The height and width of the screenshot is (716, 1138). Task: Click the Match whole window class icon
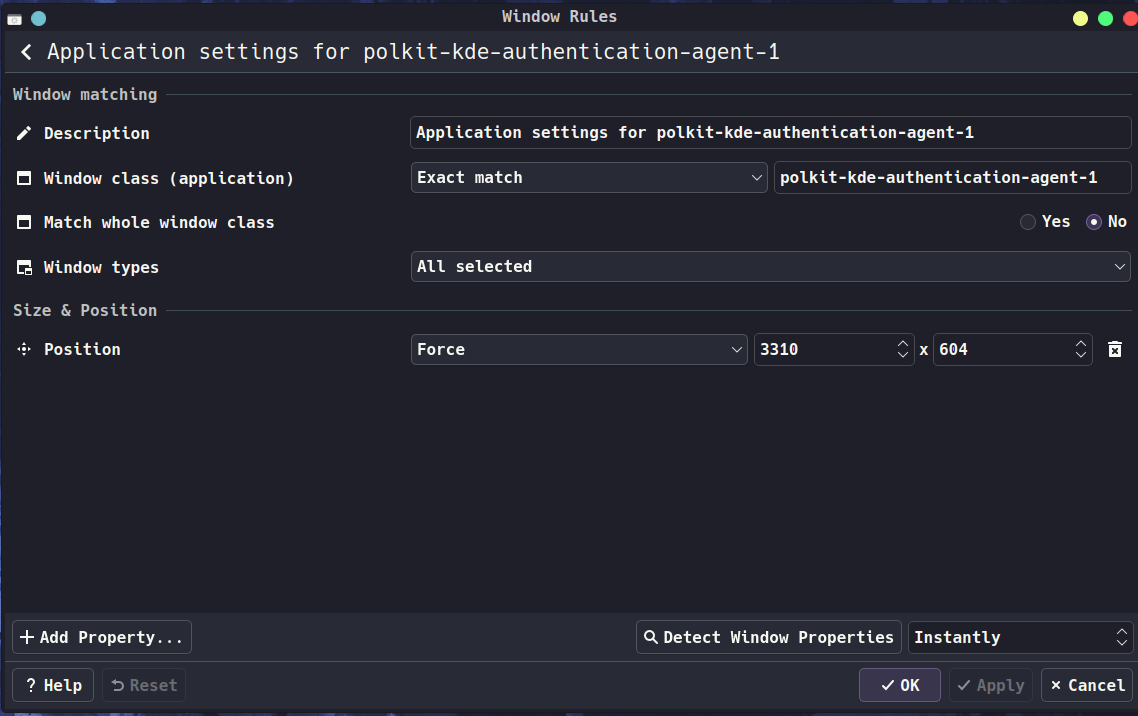24,222
